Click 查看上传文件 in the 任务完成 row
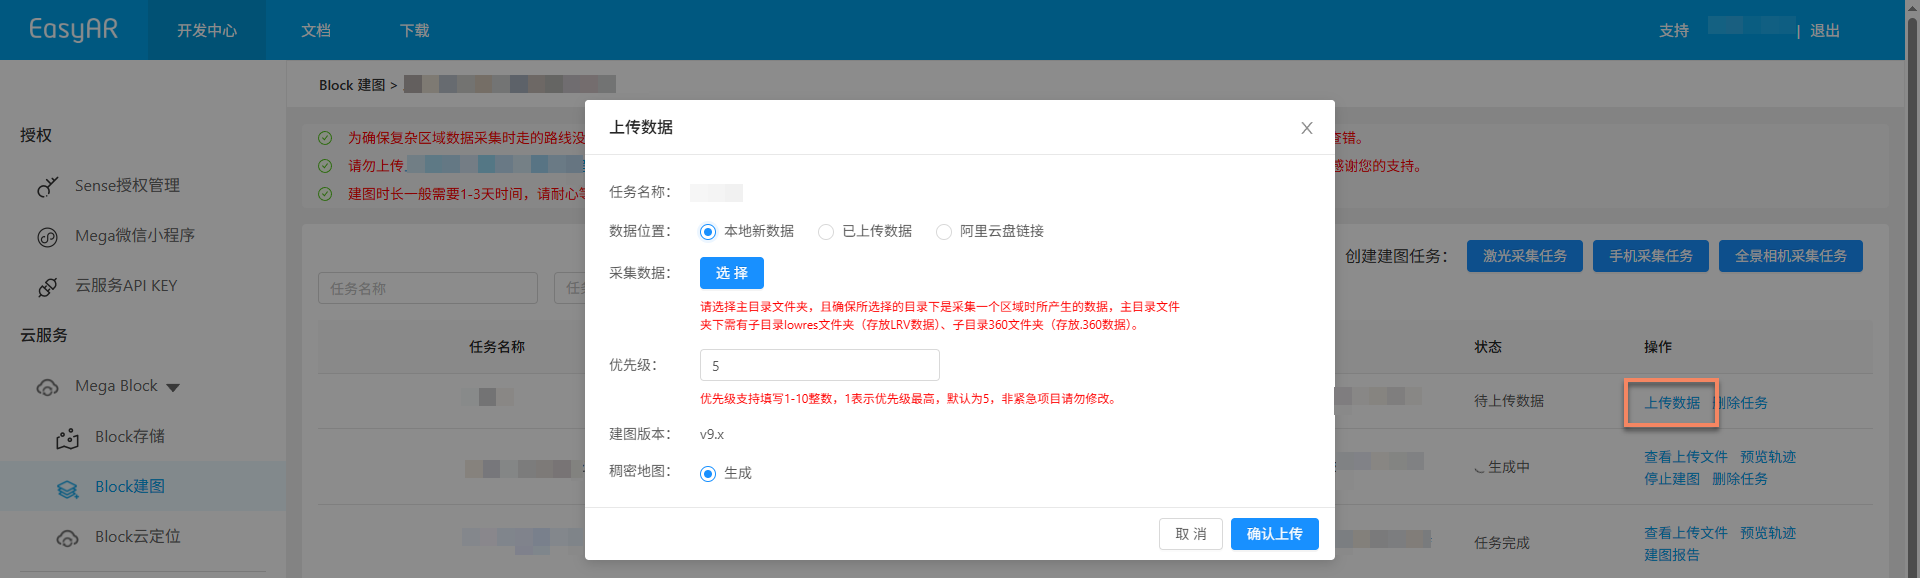The width and height of the screenshot is (1920, 578). click(1686, 533)
